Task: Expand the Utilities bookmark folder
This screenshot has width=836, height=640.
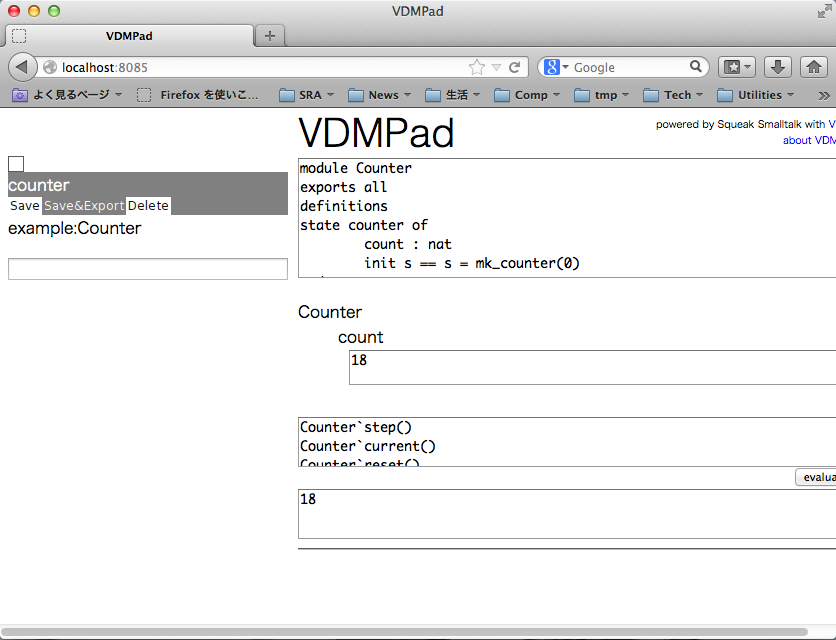Action: pyautogui.click(x=752, y=95)
